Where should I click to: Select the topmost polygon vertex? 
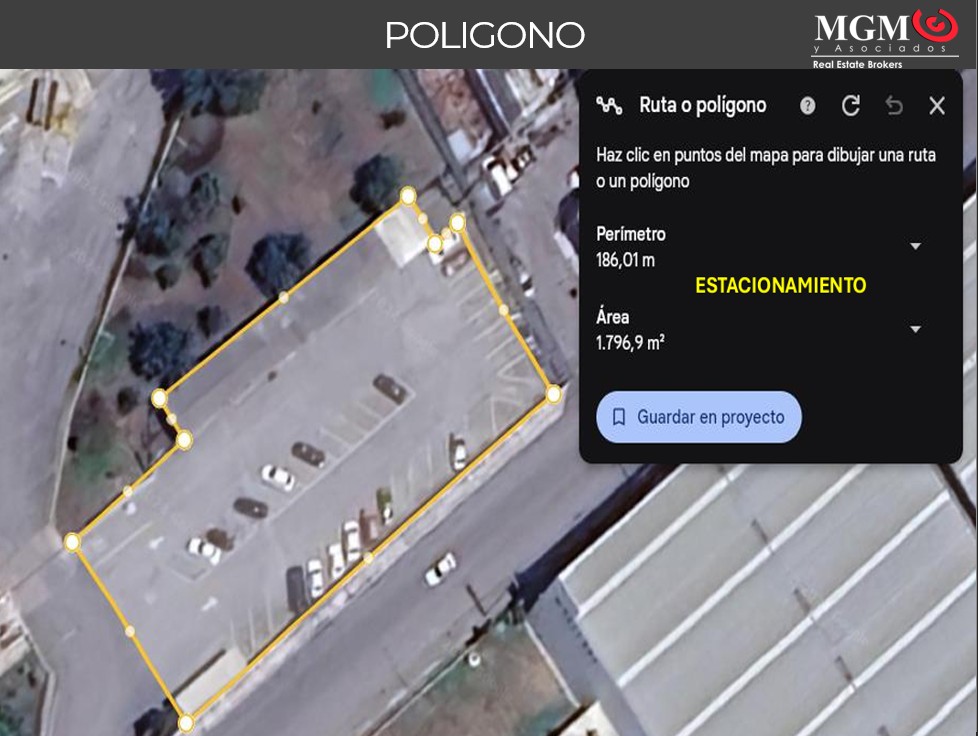408,196
